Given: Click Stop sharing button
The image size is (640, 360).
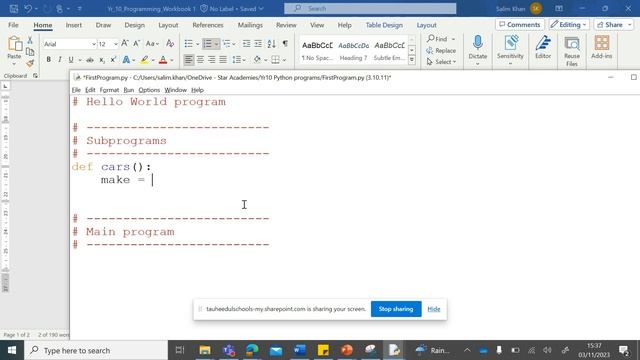Looking at the screenshot, I should (x=396, y=309).
